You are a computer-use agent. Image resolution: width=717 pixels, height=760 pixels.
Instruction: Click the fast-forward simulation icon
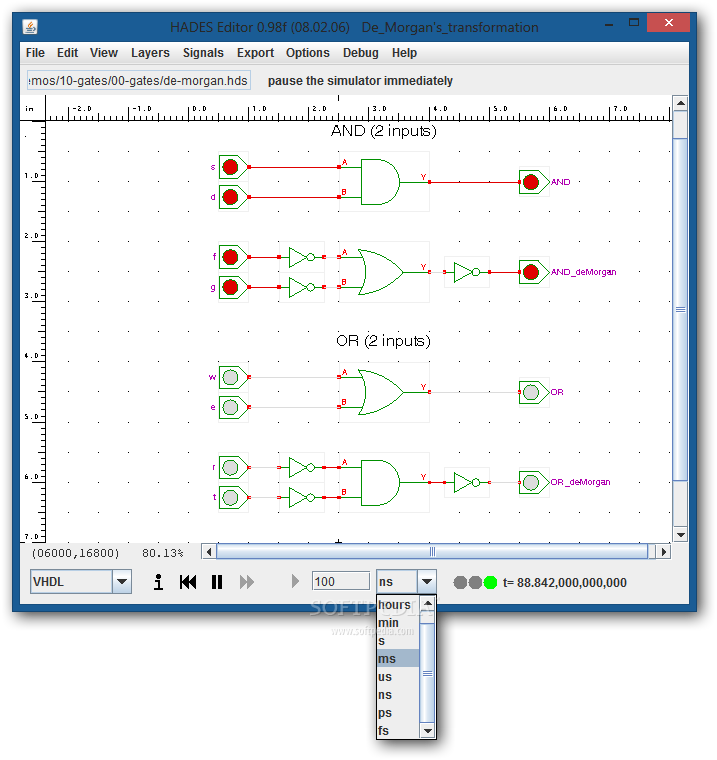click(247, 582)
